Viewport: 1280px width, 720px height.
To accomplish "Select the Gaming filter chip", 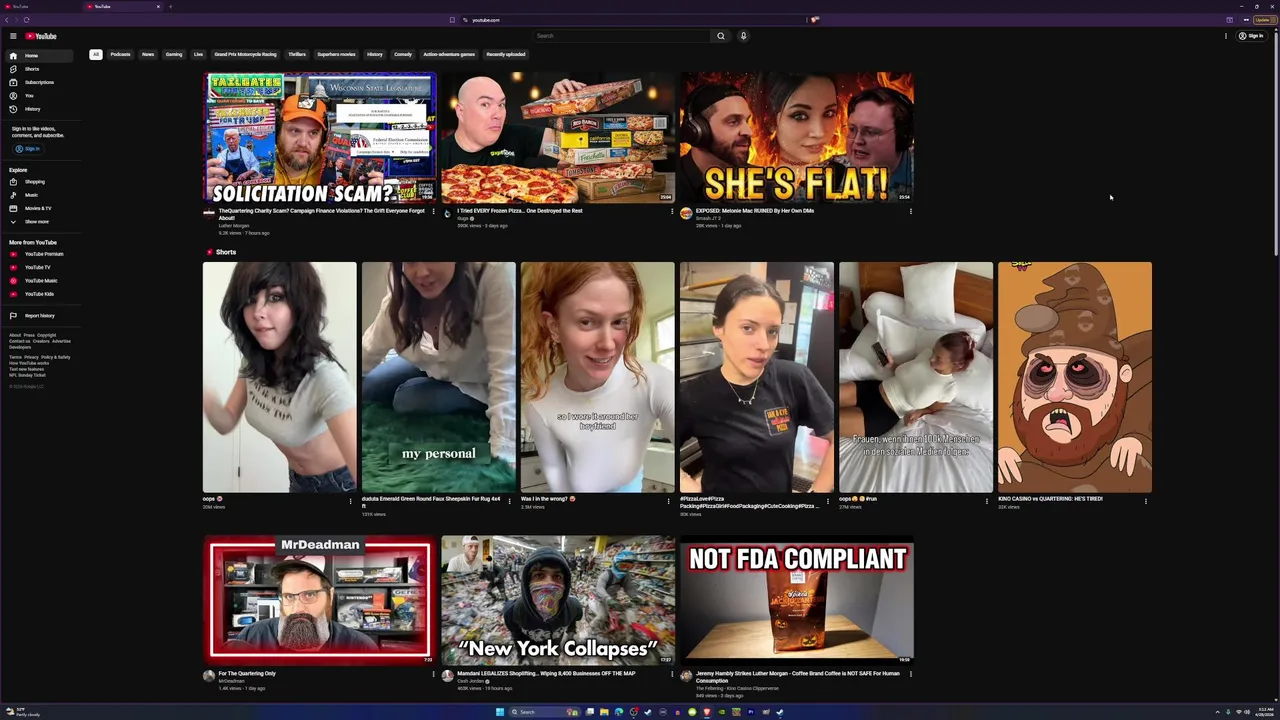I will click(174, 54).
